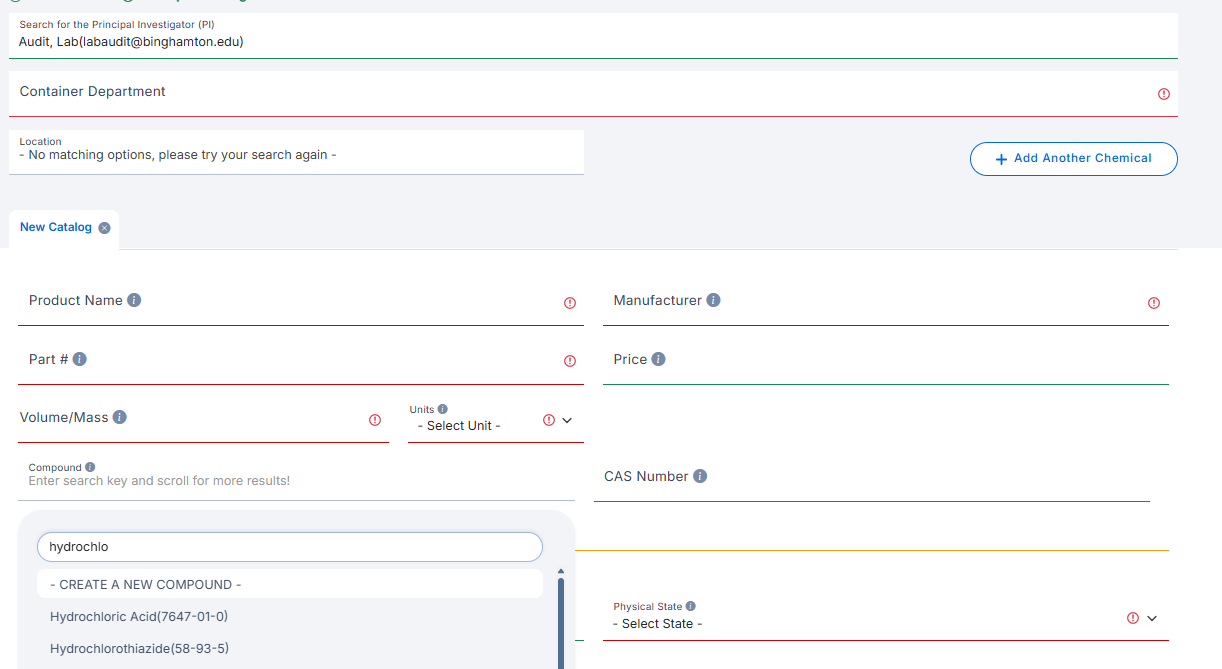Select Hydrochlorothiazide(58-93-5) from list

pyautogui.click(x=290, y=648)
